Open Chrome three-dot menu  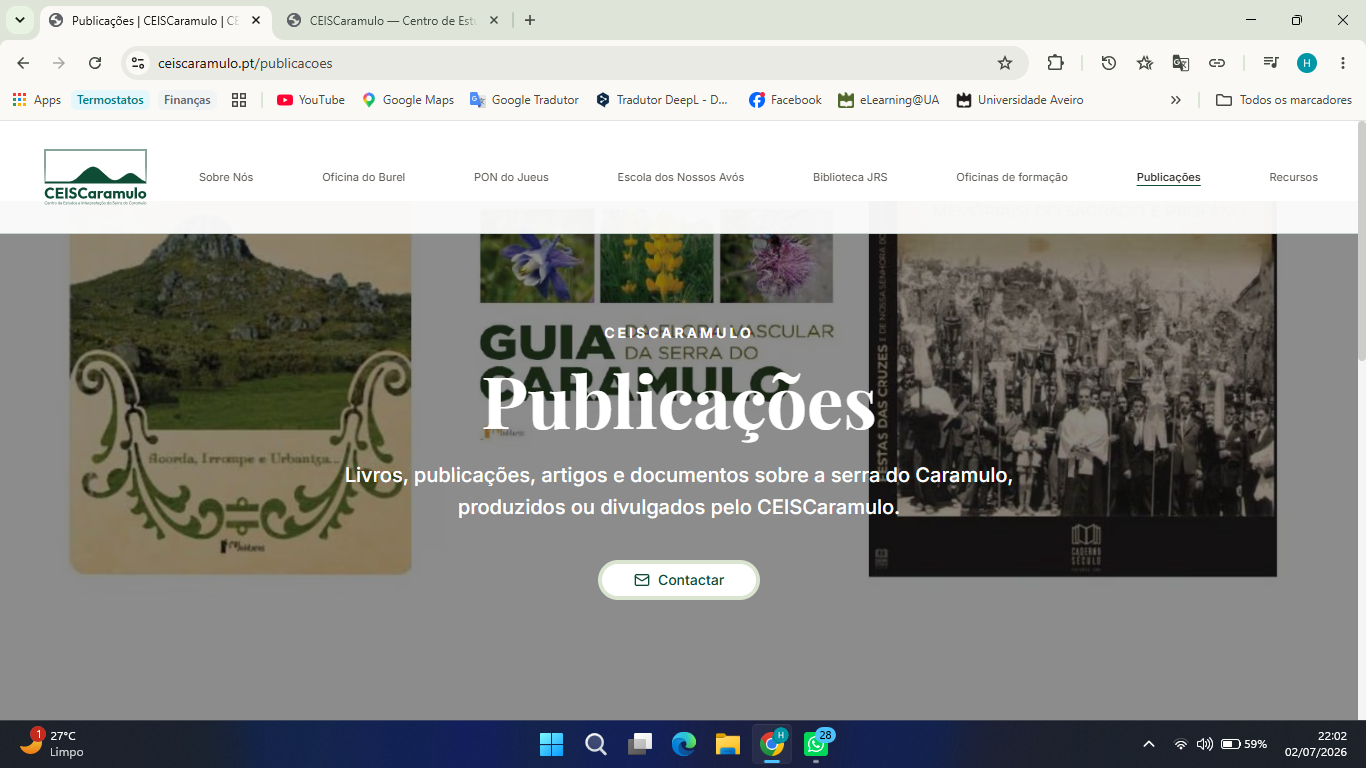tap(1343, 63)
